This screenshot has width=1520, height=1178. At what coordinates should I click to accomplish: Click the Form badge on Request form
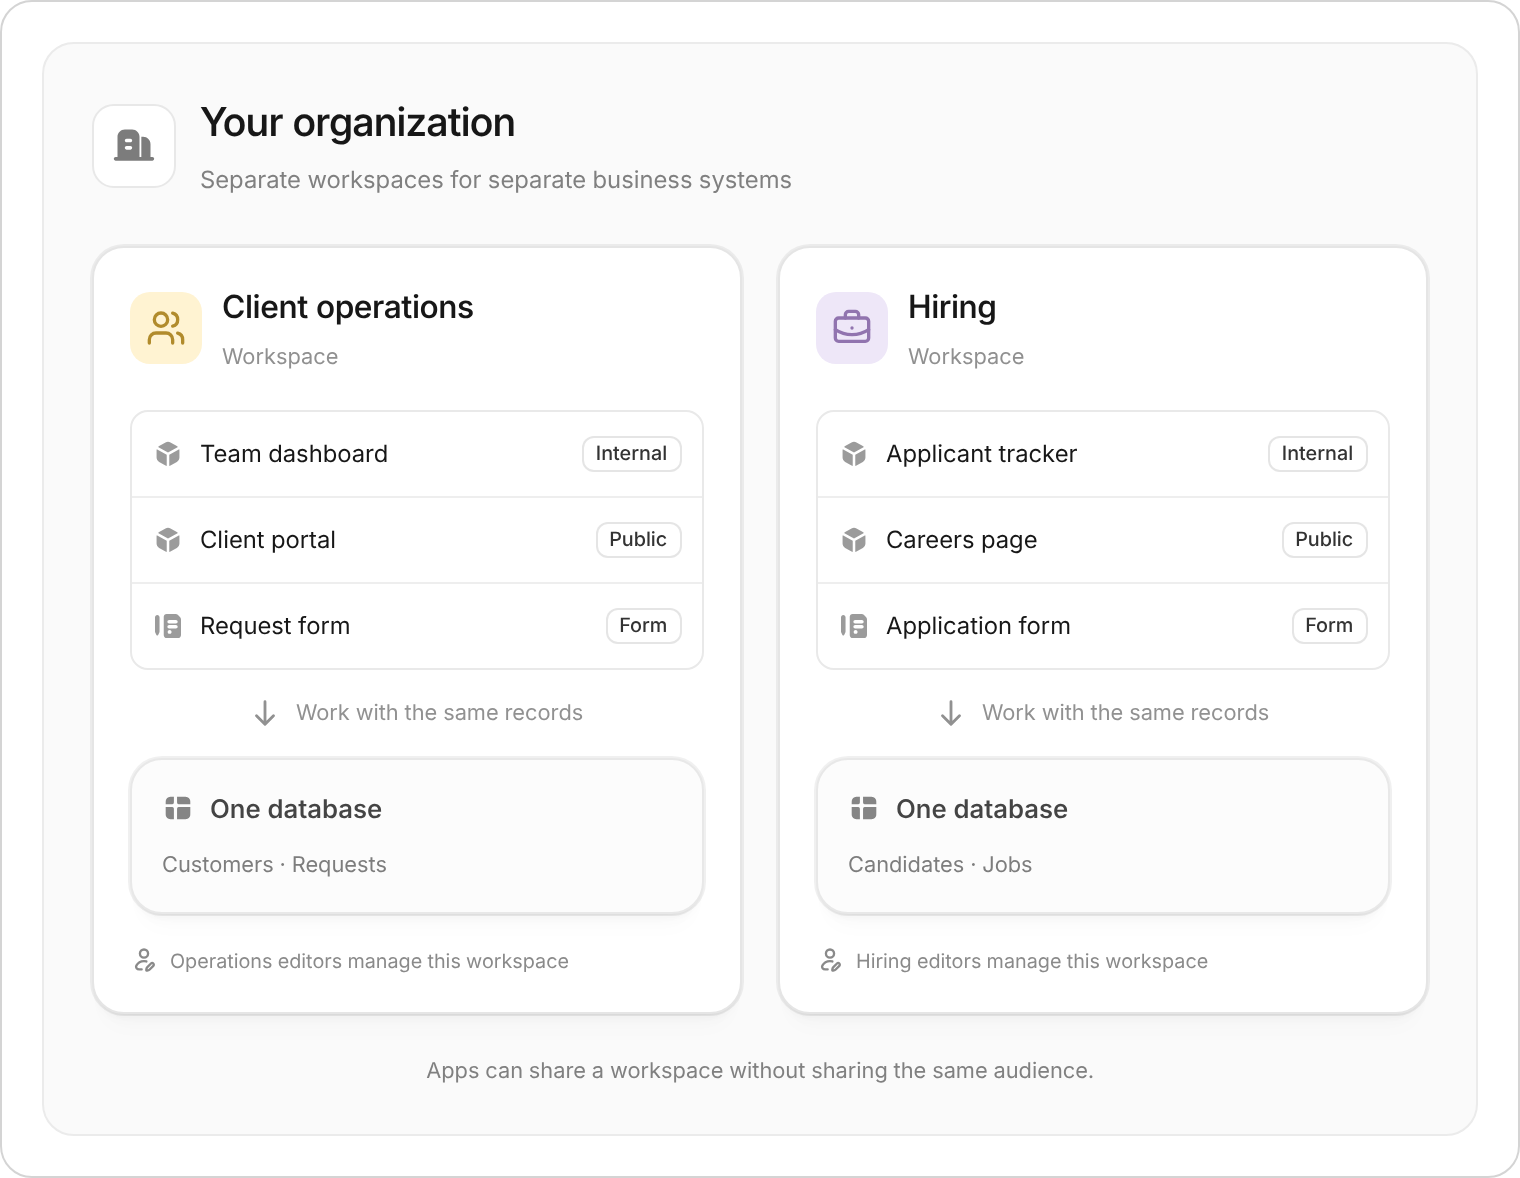coord(644,626)
